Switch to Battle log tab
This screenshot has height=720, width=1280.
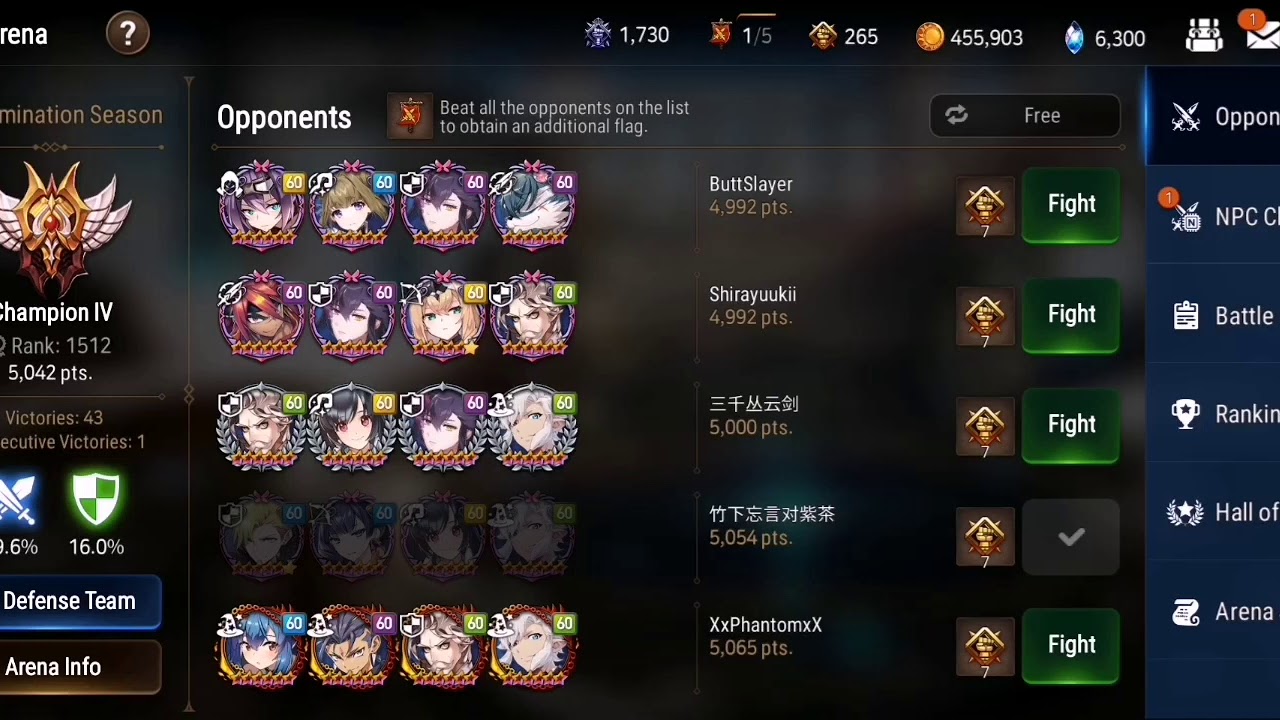1213,316
